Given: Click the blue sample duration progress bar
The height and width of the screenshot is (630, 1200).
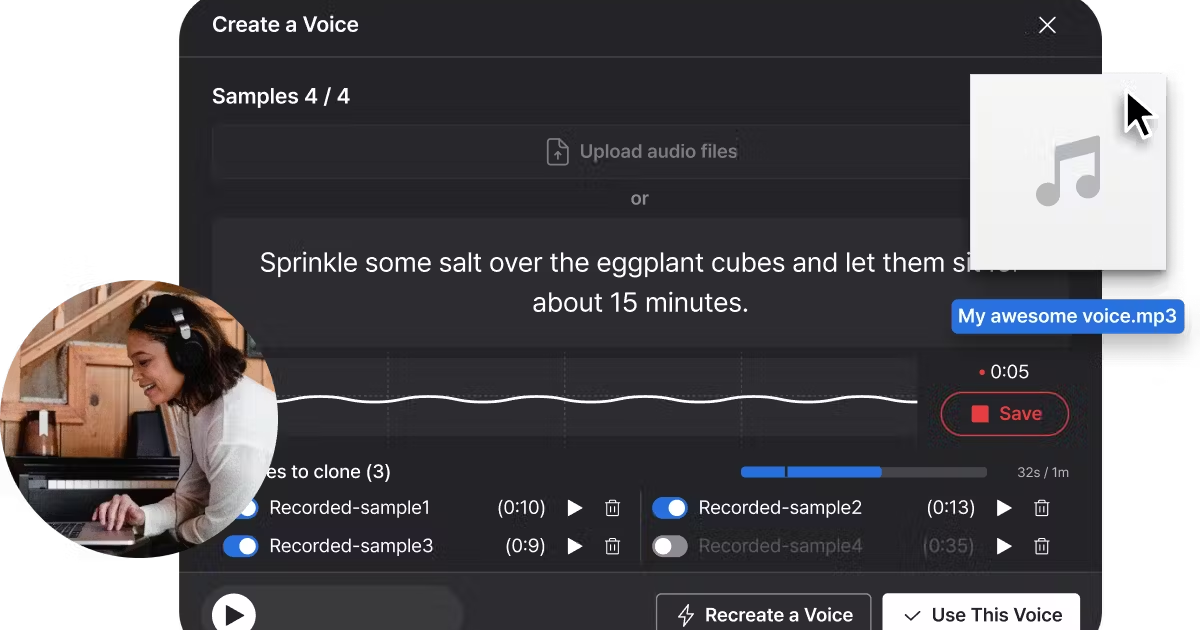Looking at the screenshot, I should point(811,472).
